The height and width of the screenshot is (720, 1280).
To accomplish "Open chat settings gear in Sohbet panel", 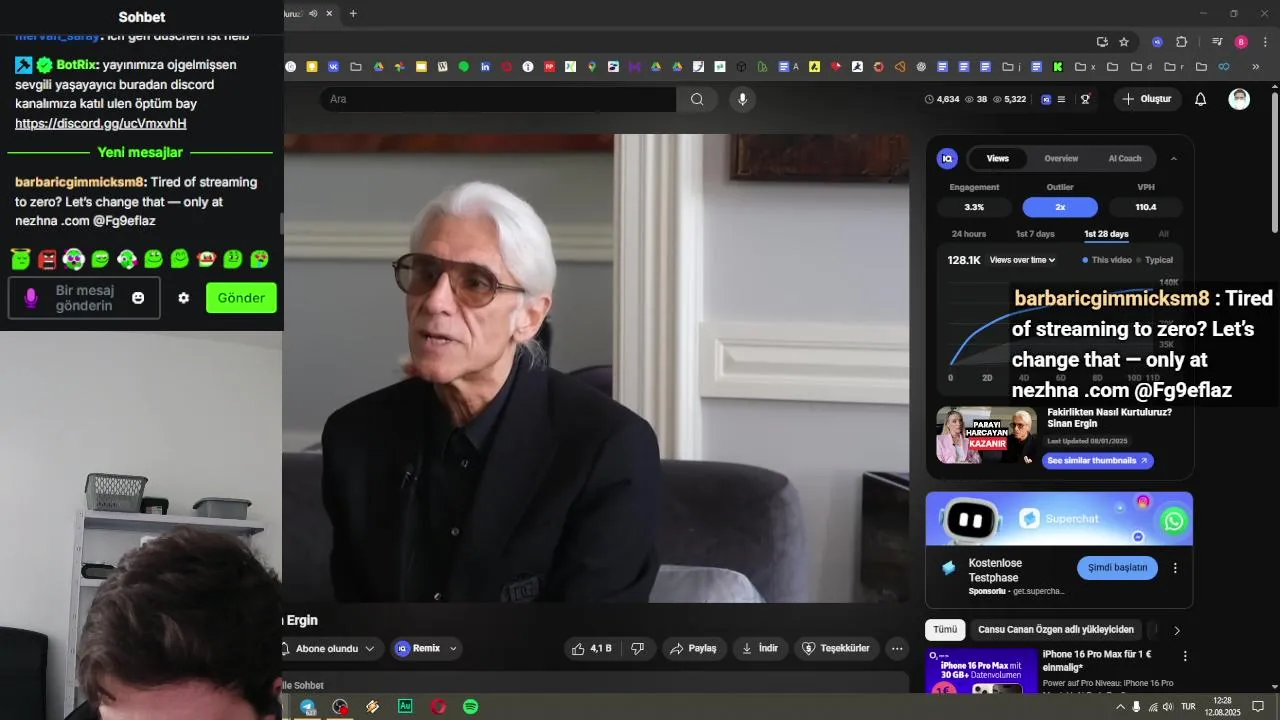I will click(x=184, y=298).
